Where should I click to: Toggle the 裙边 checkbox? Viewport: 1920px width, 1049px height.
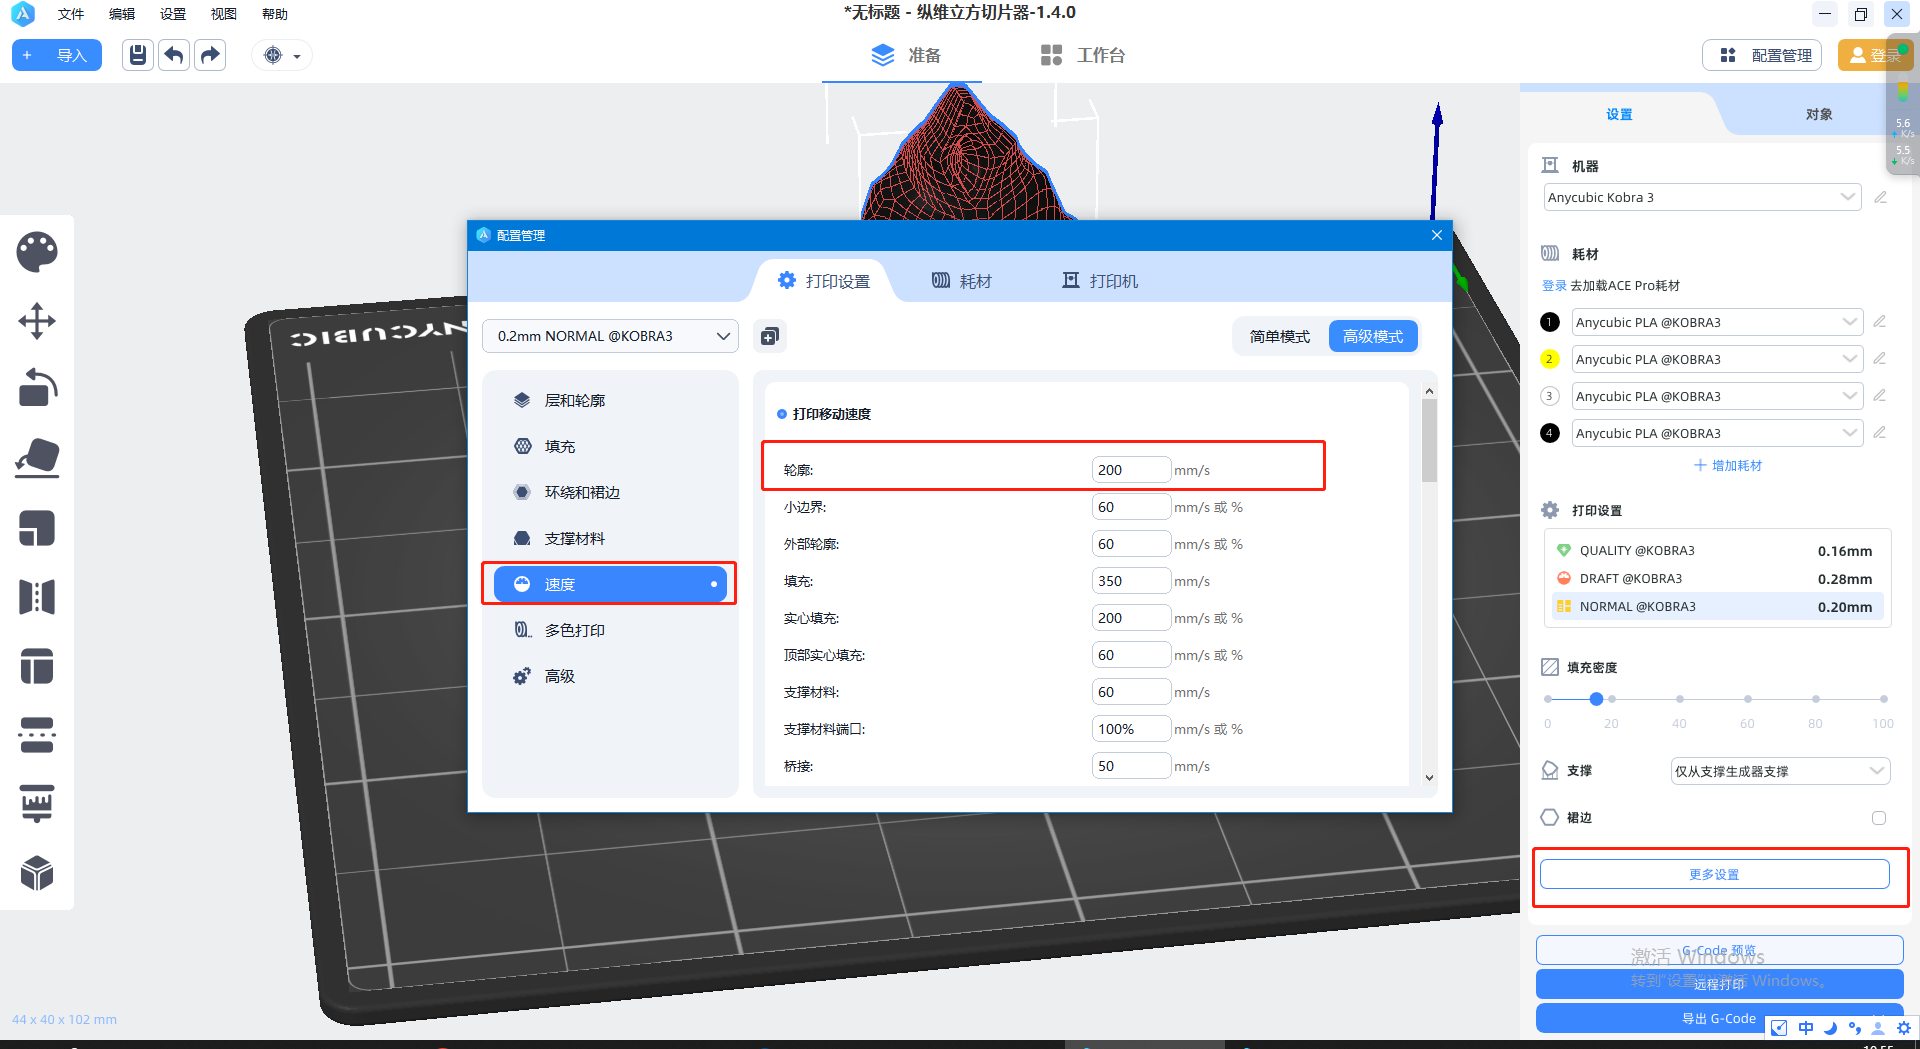(1879, 818)
